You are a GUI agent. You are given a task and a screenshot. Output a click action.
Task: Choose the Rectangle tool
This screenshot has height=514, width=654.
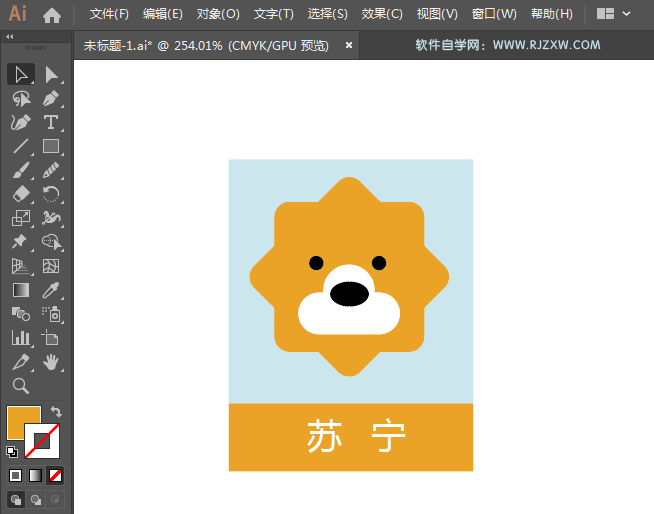[51, 146]
